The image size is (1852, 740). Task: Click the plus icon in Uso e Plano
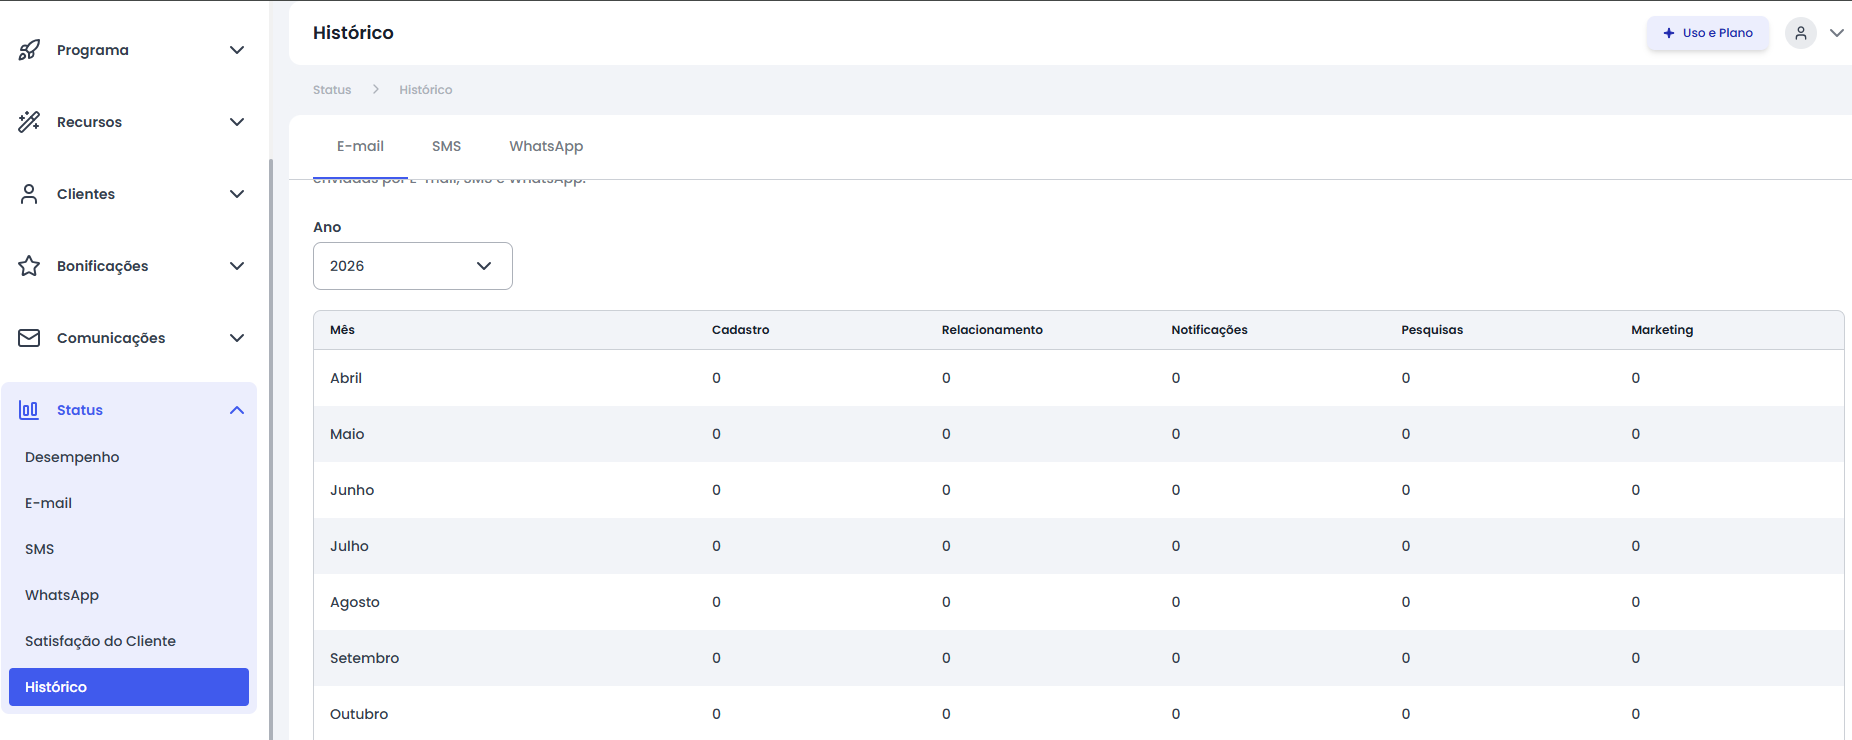pyautogui.click(x=1668, y=33)
